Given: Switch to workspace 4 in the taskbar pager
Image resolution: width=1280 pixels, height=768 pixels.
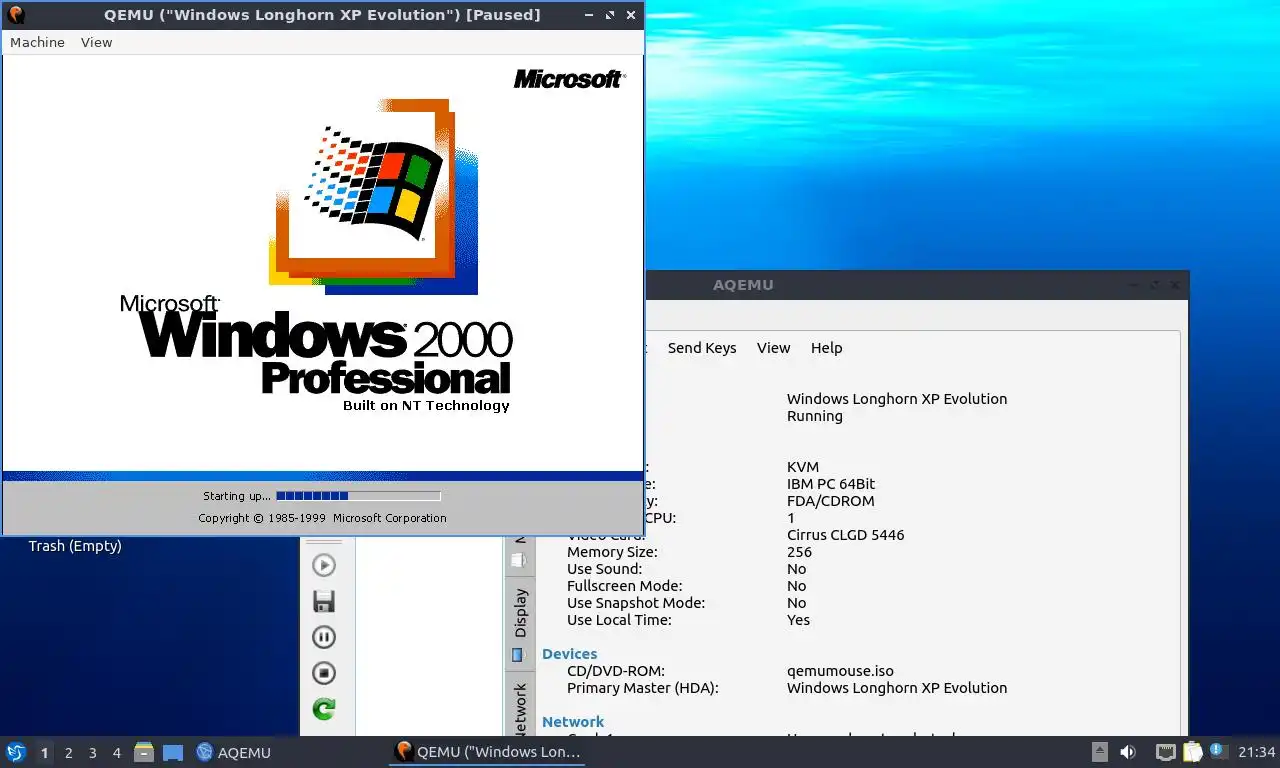Looking at the screenshot, I should tap(117, 753).
